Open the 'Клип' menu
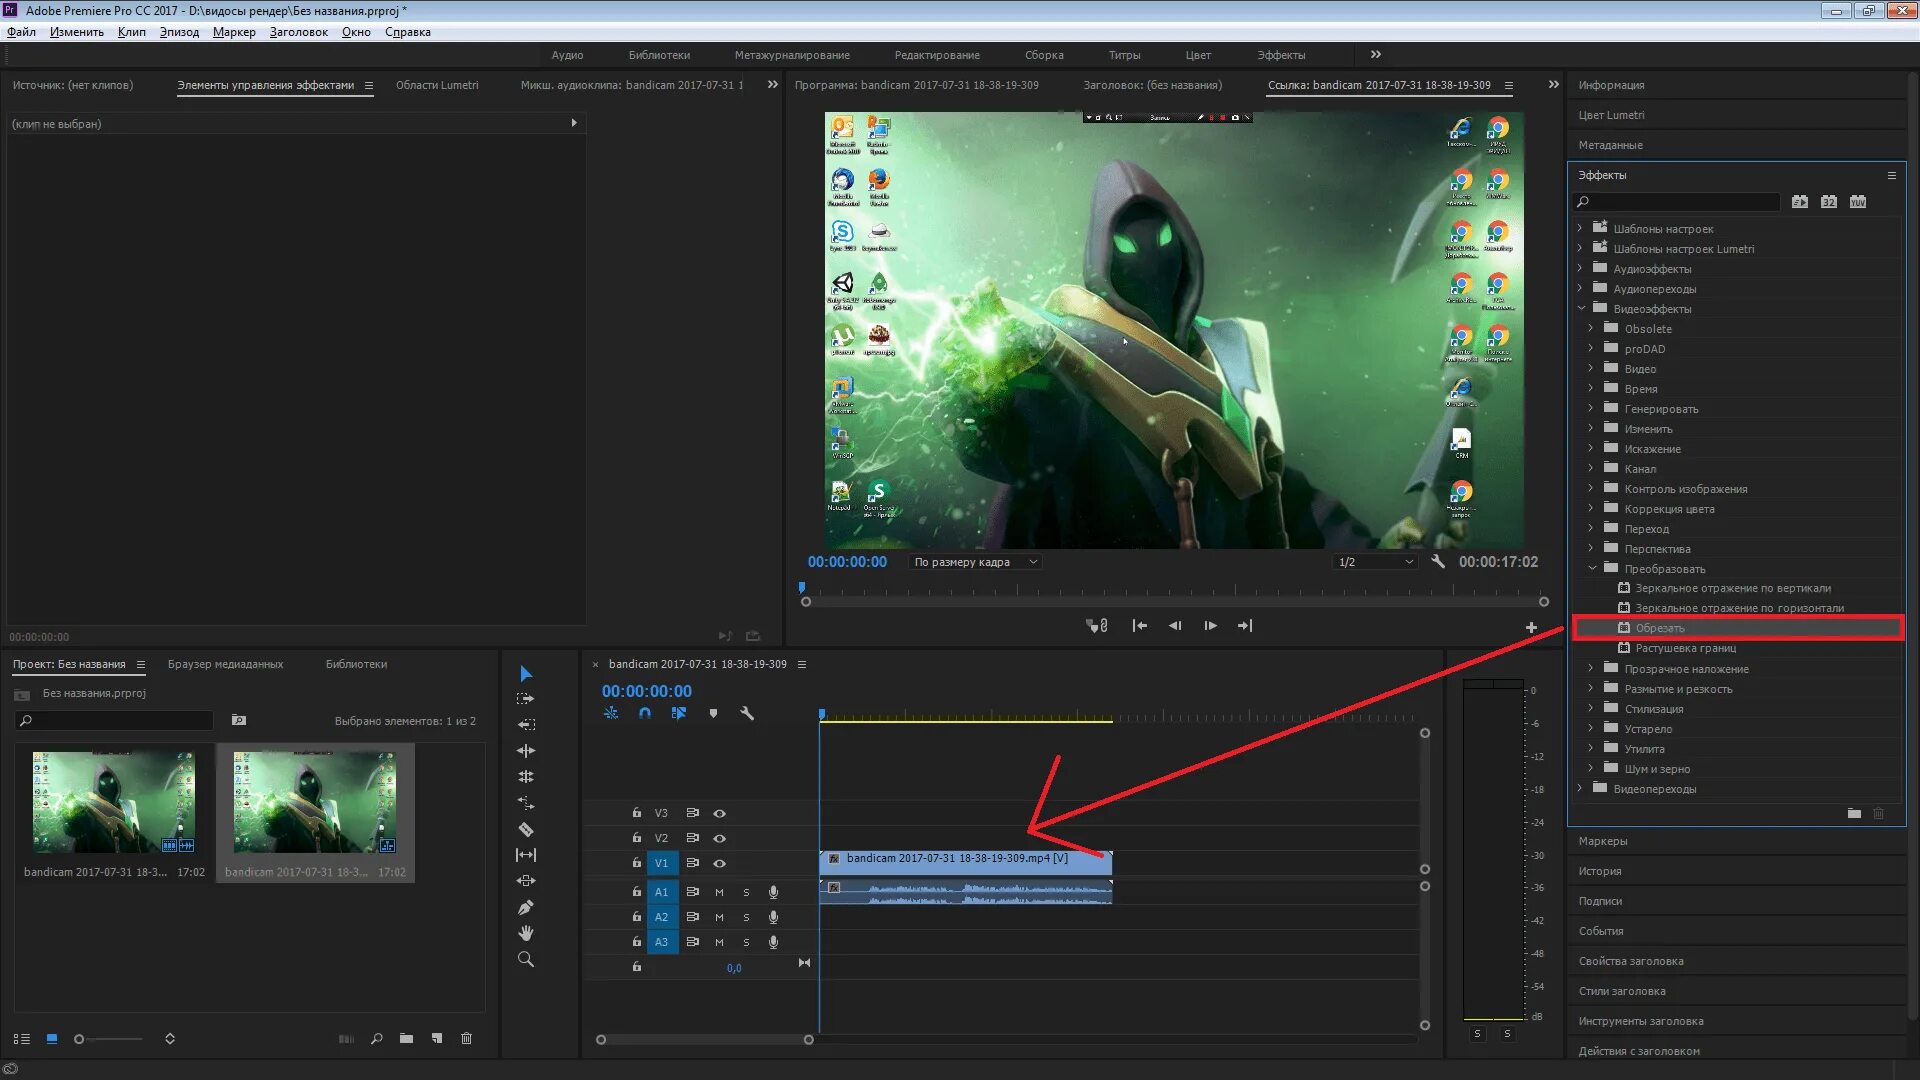The width and height of the screenshot is (1920, 1080). pos(131,32)
